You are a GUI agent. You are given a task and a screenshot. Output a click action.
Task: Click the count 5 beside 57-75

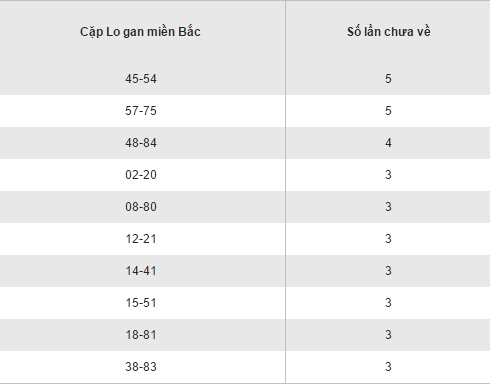[388, 111]
